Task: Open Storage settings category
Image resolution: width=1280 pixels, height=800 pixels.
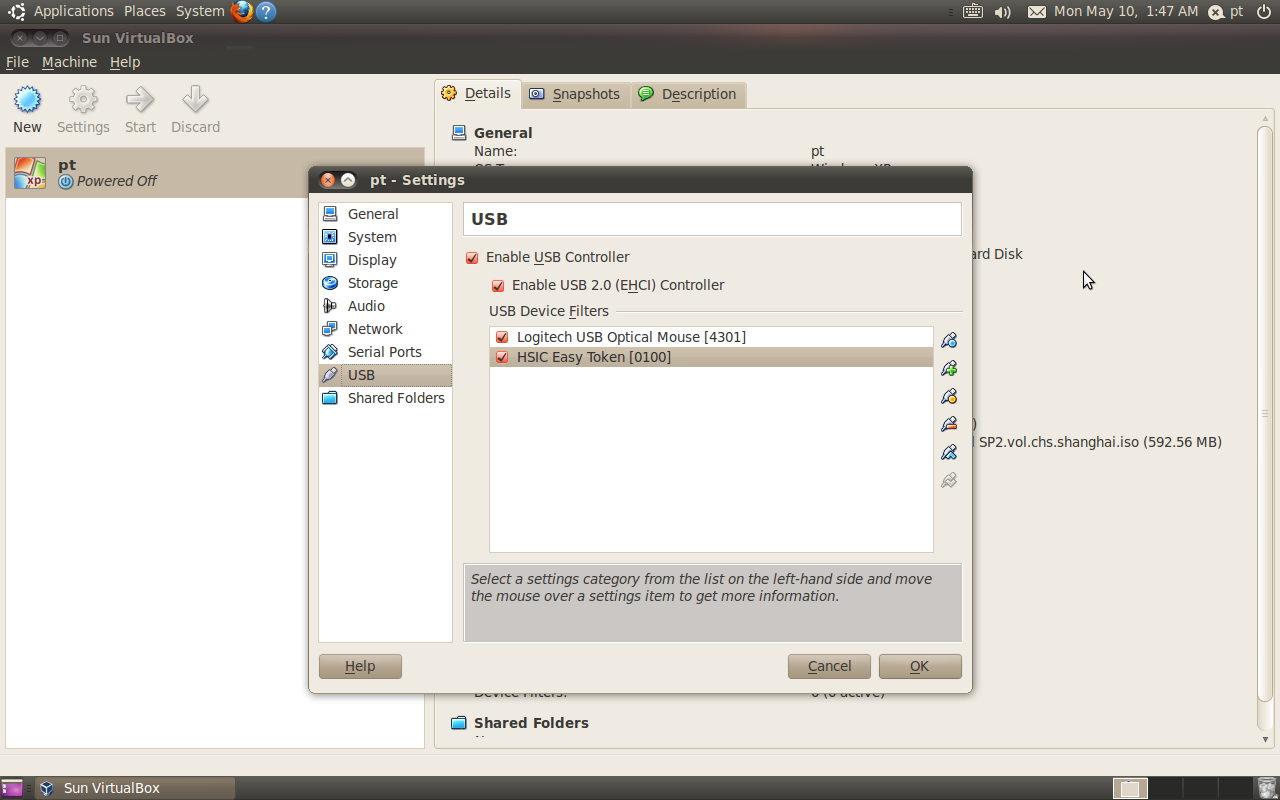Action: (x=385, y=283)
